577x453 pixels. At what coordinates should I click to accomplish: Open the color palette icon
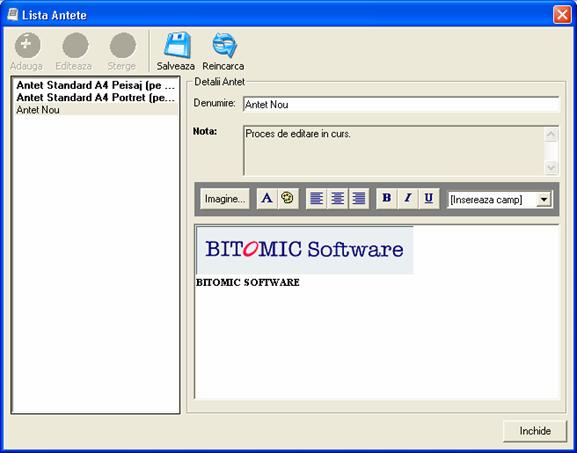pyautogui.click(x=287, y=198)
